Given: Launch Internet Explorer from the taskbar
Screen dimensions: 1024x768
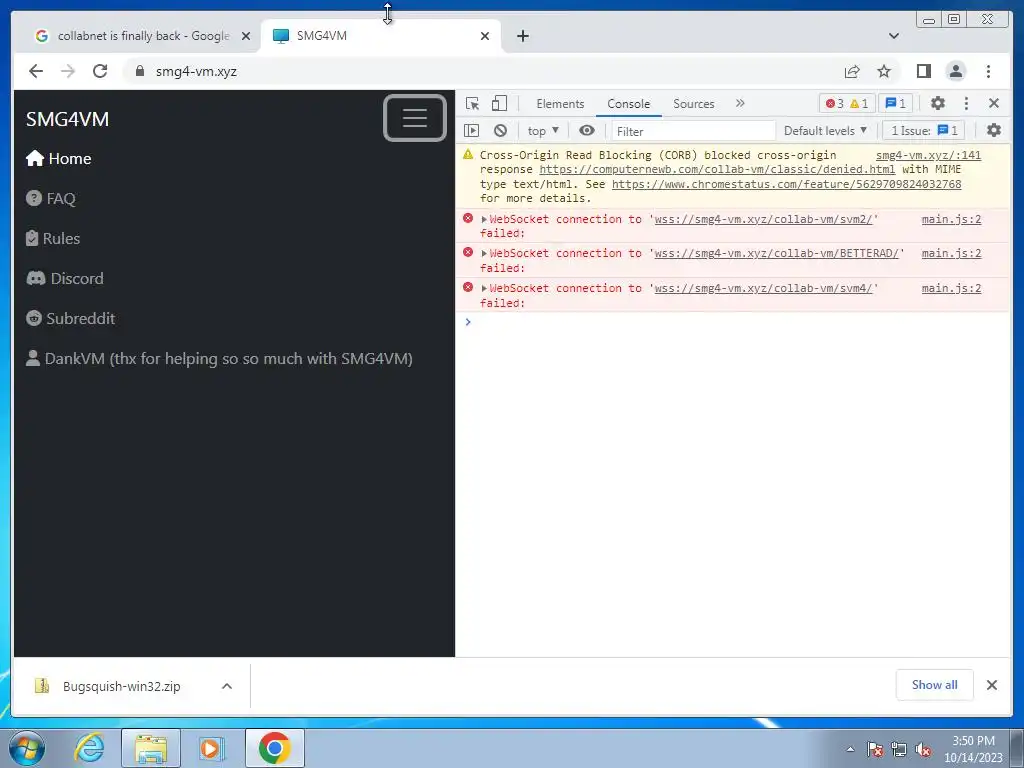Looking at the screenshot, I should 89,748.
